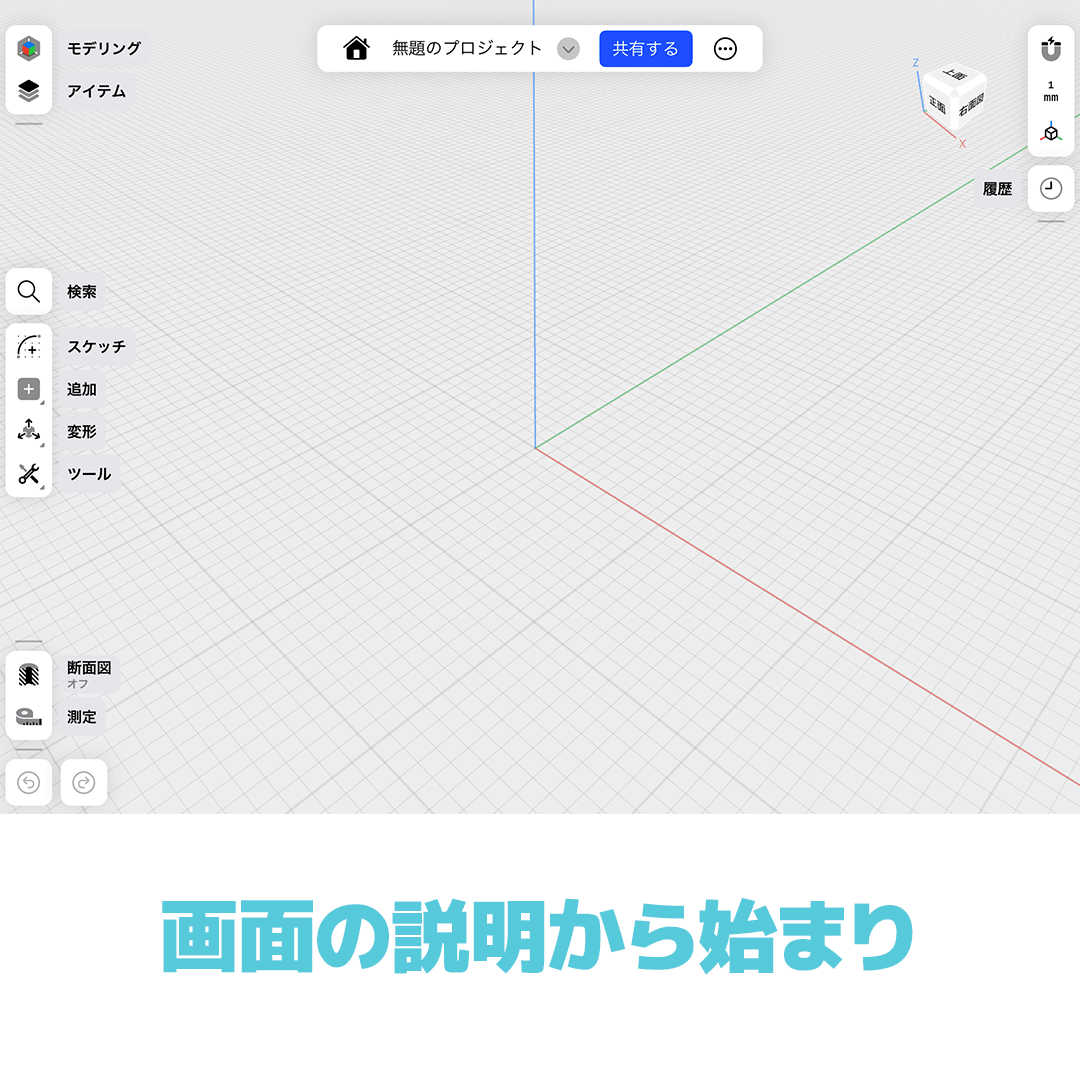Click the 無題のプロジェクト project title

467,48
